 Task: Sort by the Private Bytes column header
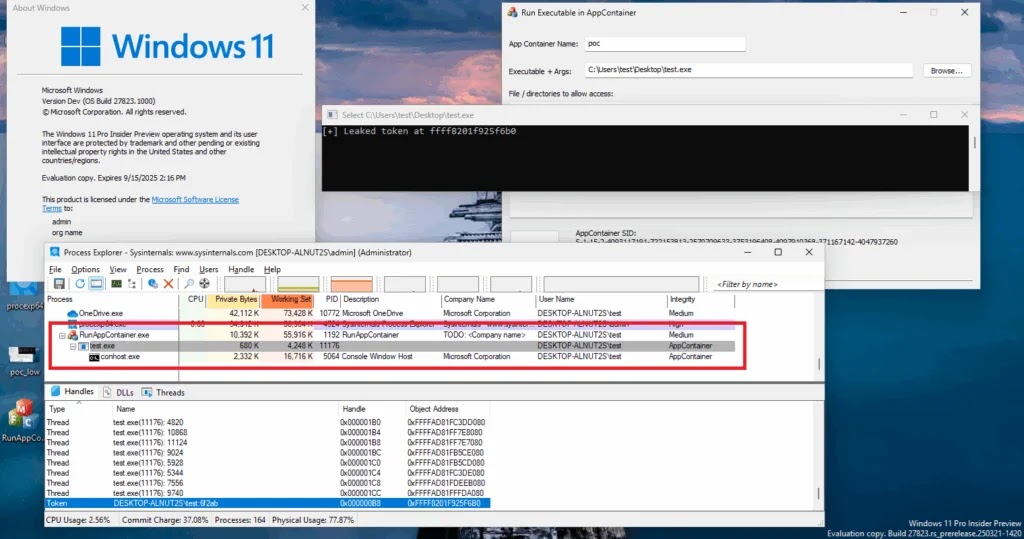[x=232, y=299]
